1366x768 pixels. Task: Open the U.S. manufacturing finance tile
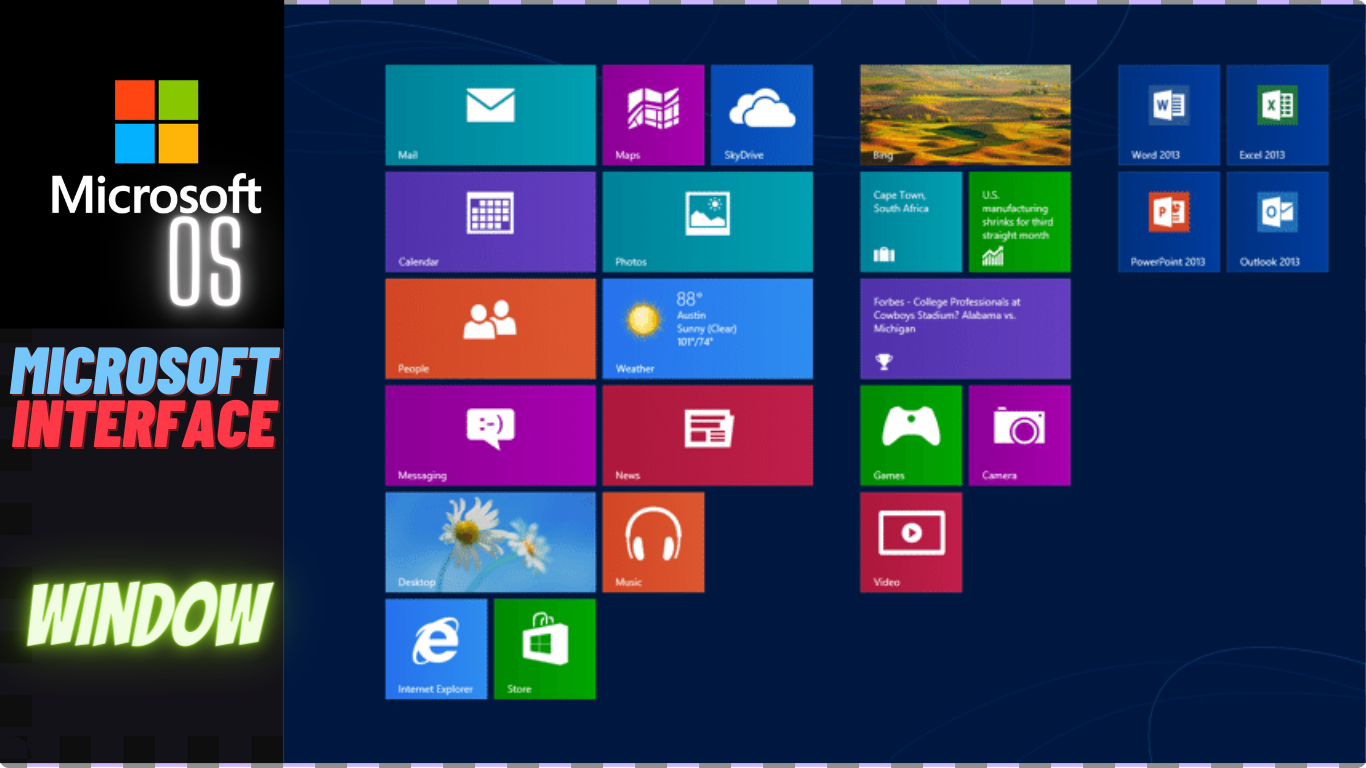tap(1020, 222)
